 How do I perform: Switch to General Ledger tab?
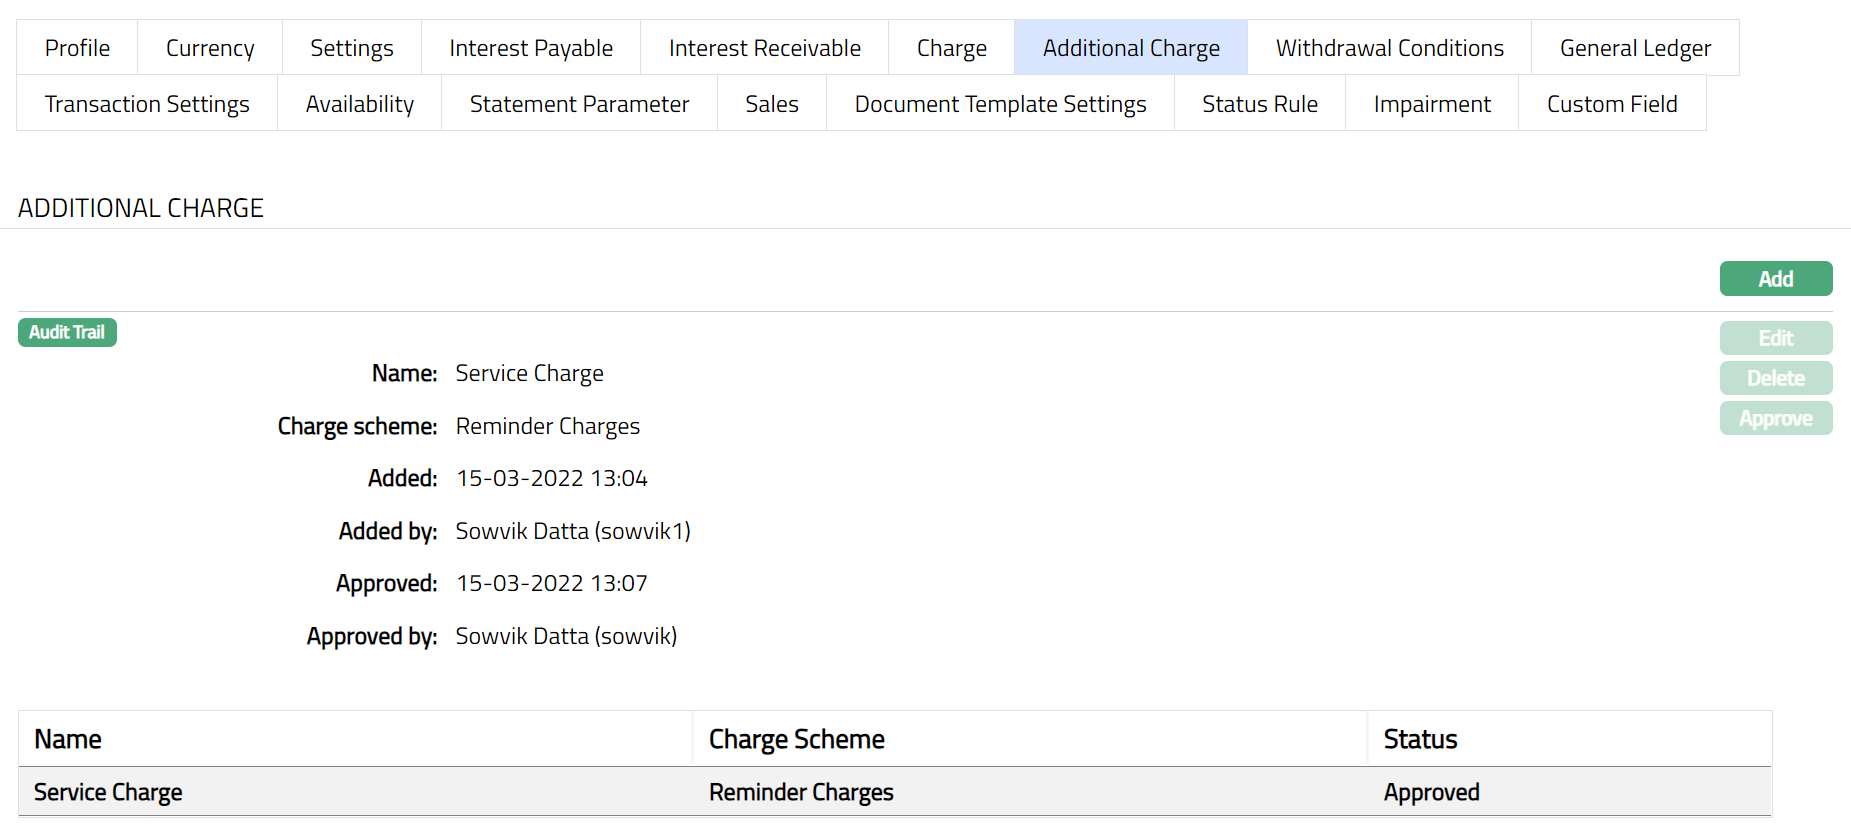tap(1635, 48)
